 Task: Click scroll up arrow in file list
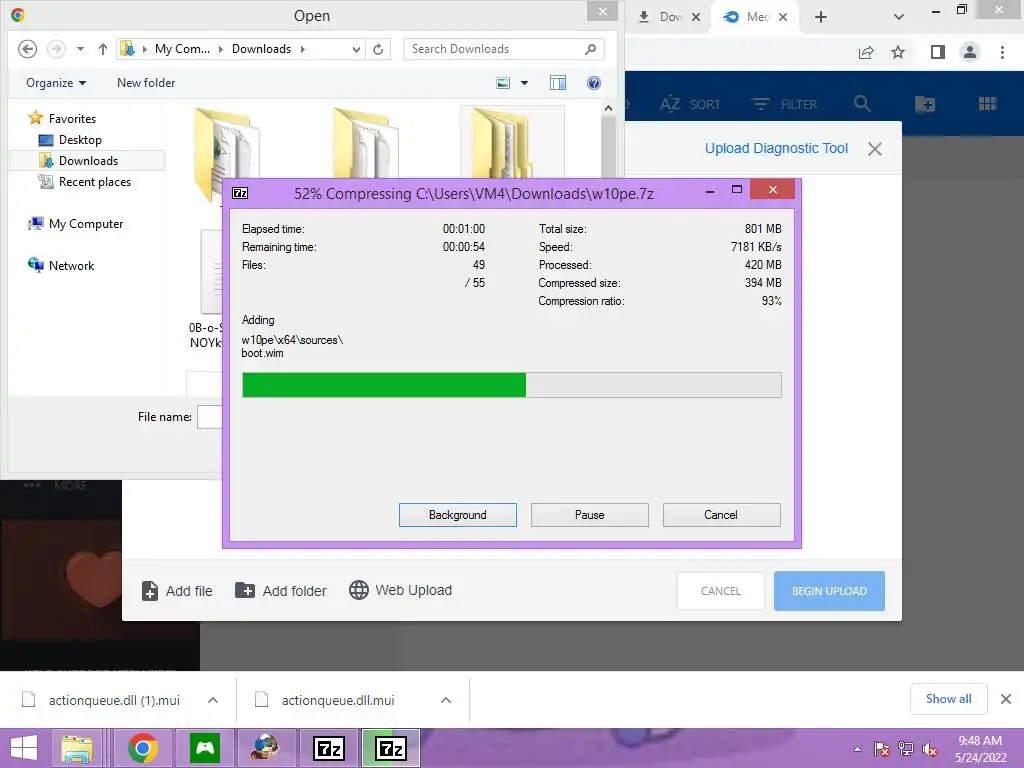(x=608, y=108)
